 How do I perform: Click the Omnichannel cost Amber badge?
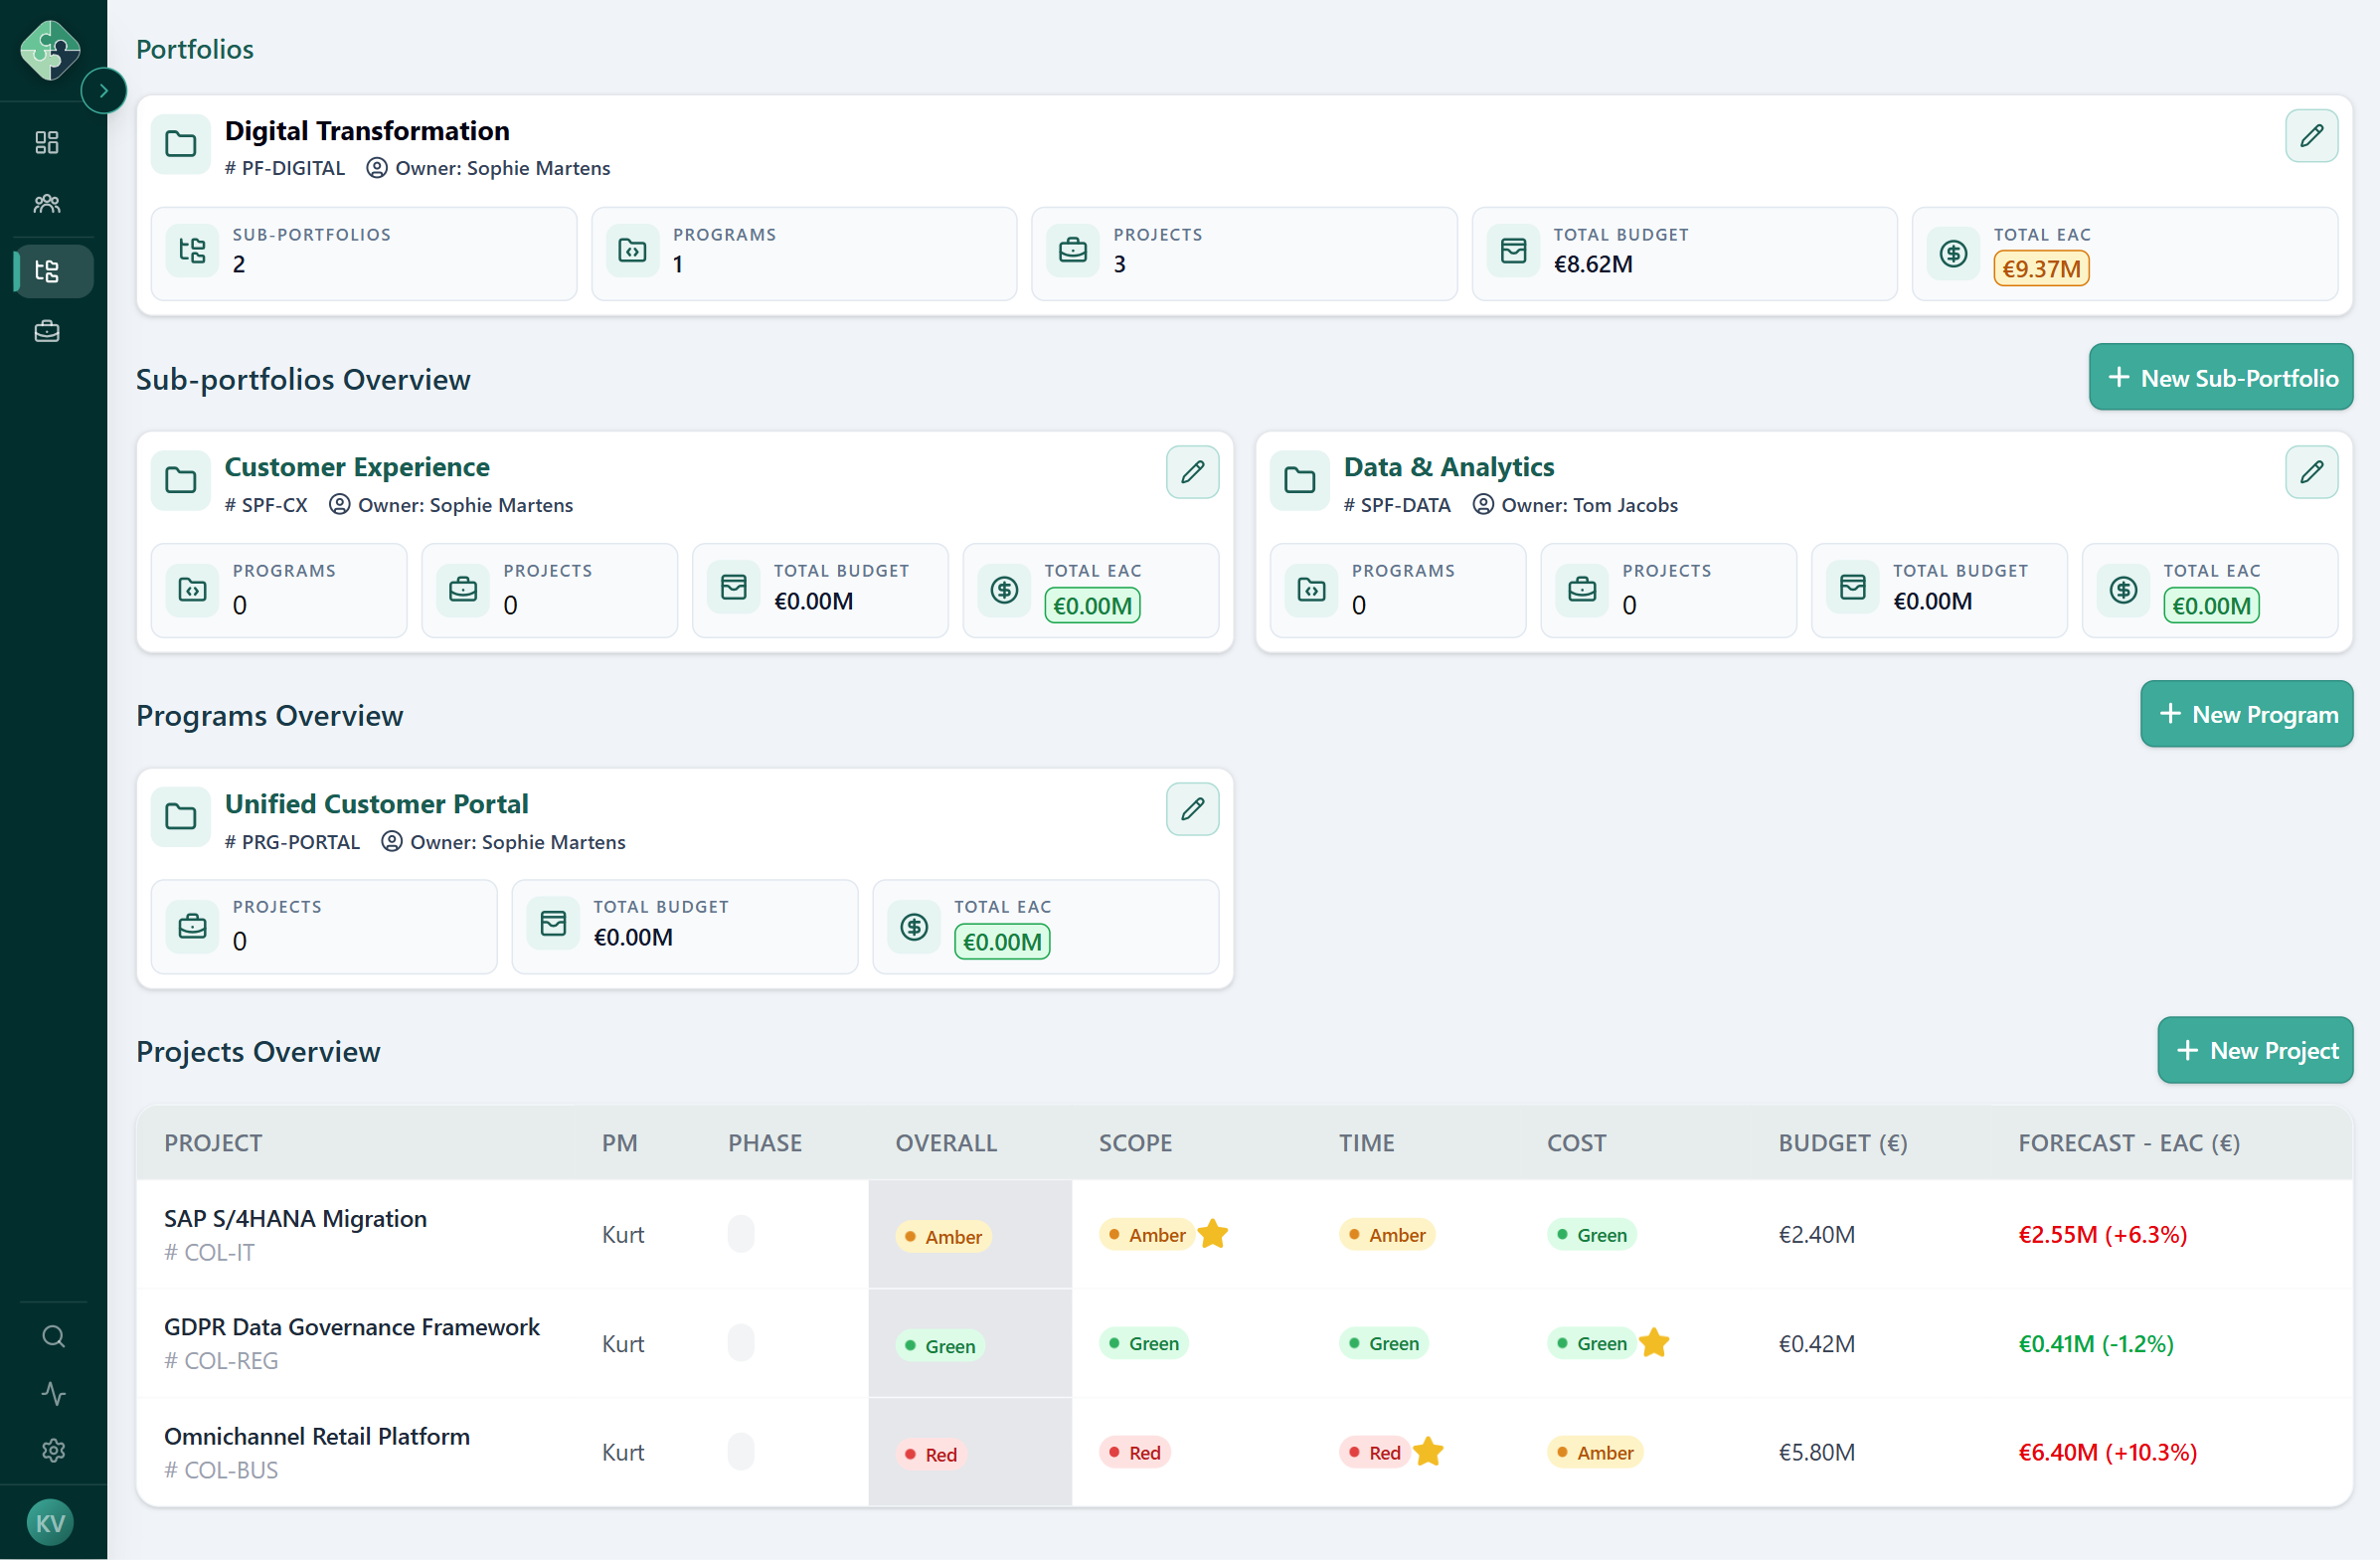[x=1595, y=1452]
